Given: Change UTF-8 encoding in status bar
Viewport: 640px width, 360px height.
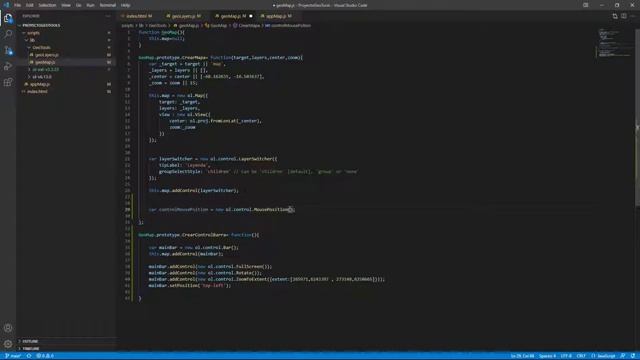Looking at the screenshot, I should coord(566,356).
